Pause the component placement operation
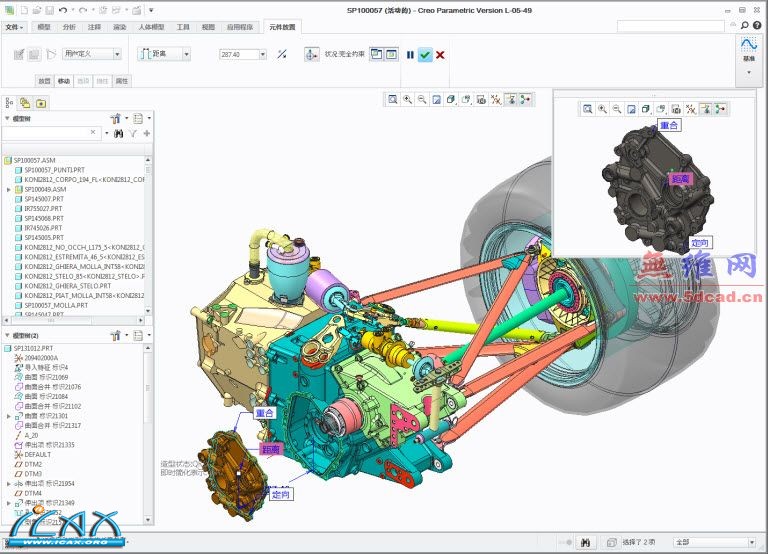 tap(410, 55)
